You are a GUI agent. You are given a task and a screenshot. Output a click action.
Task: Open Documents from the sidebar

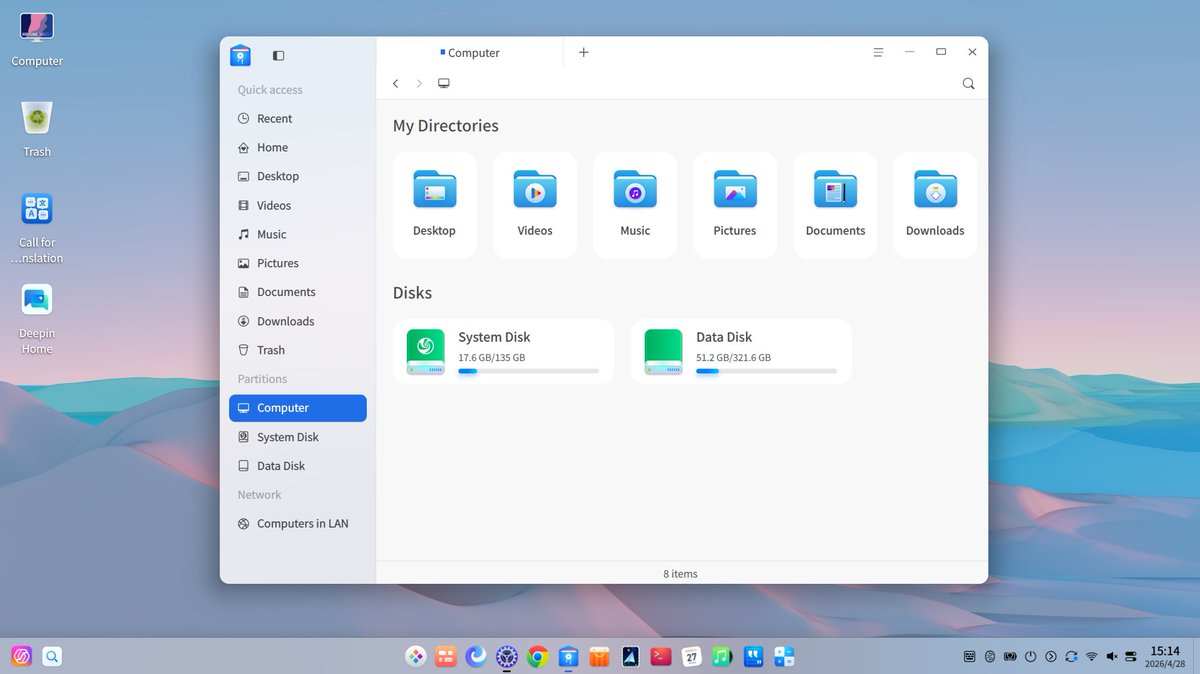(x=298, y=292)
